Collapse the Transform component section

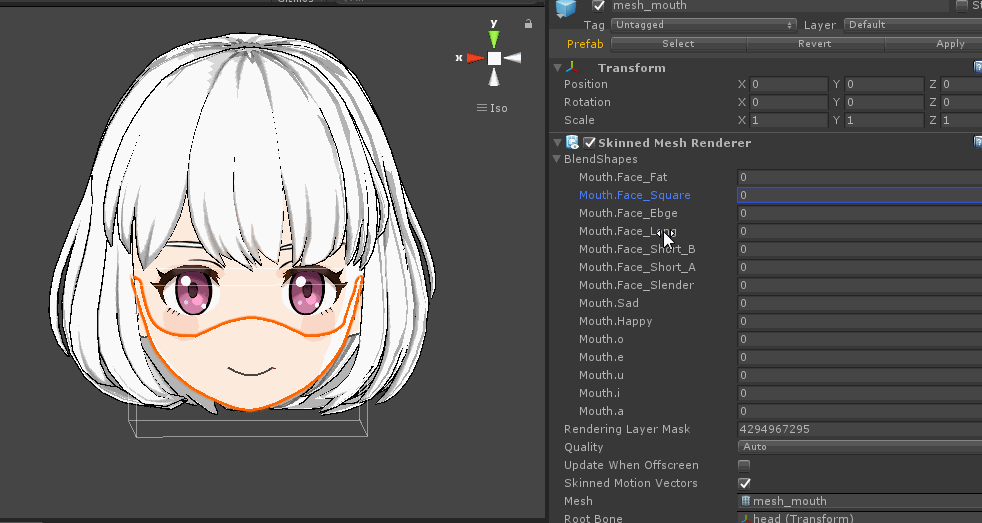(x=557, y=68)
